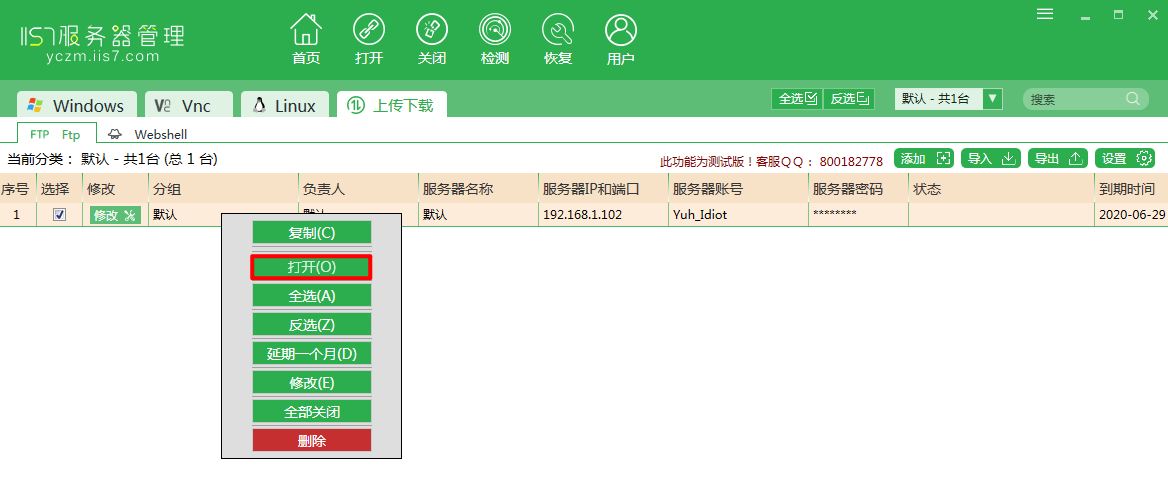Click the 添加 add server button
1168x479 pixels.
924,158
